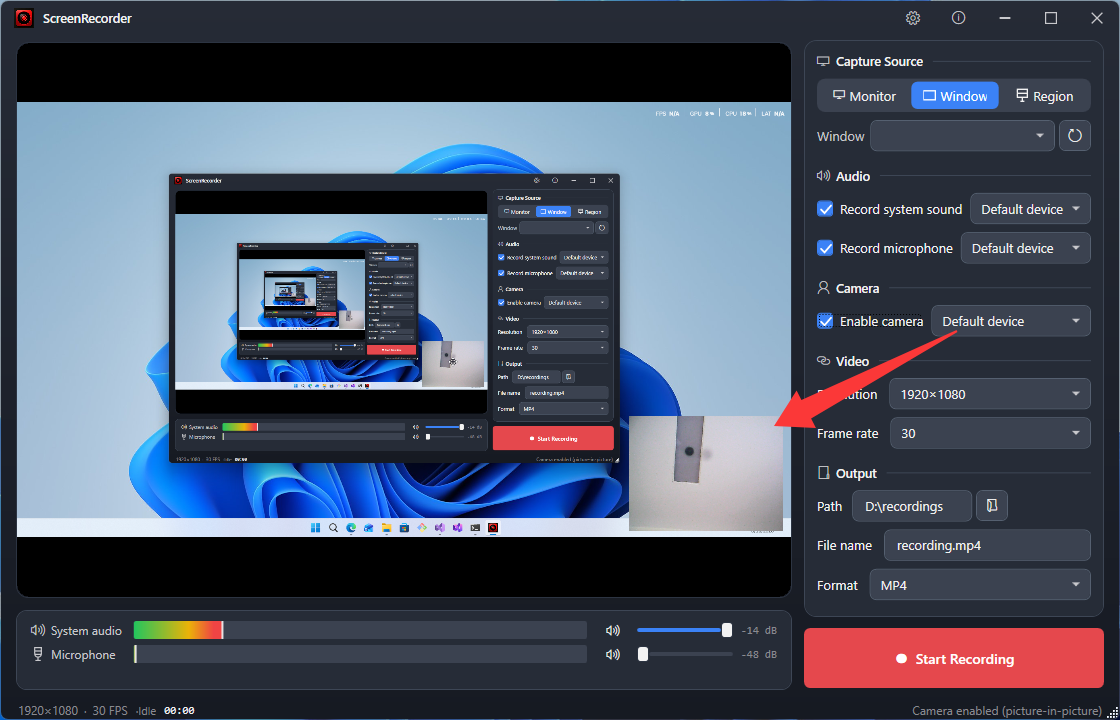Click the camera picture-in-picture thumbnail
The height and width of the screenshot is (720, 1120).
(x=706, y=474)
